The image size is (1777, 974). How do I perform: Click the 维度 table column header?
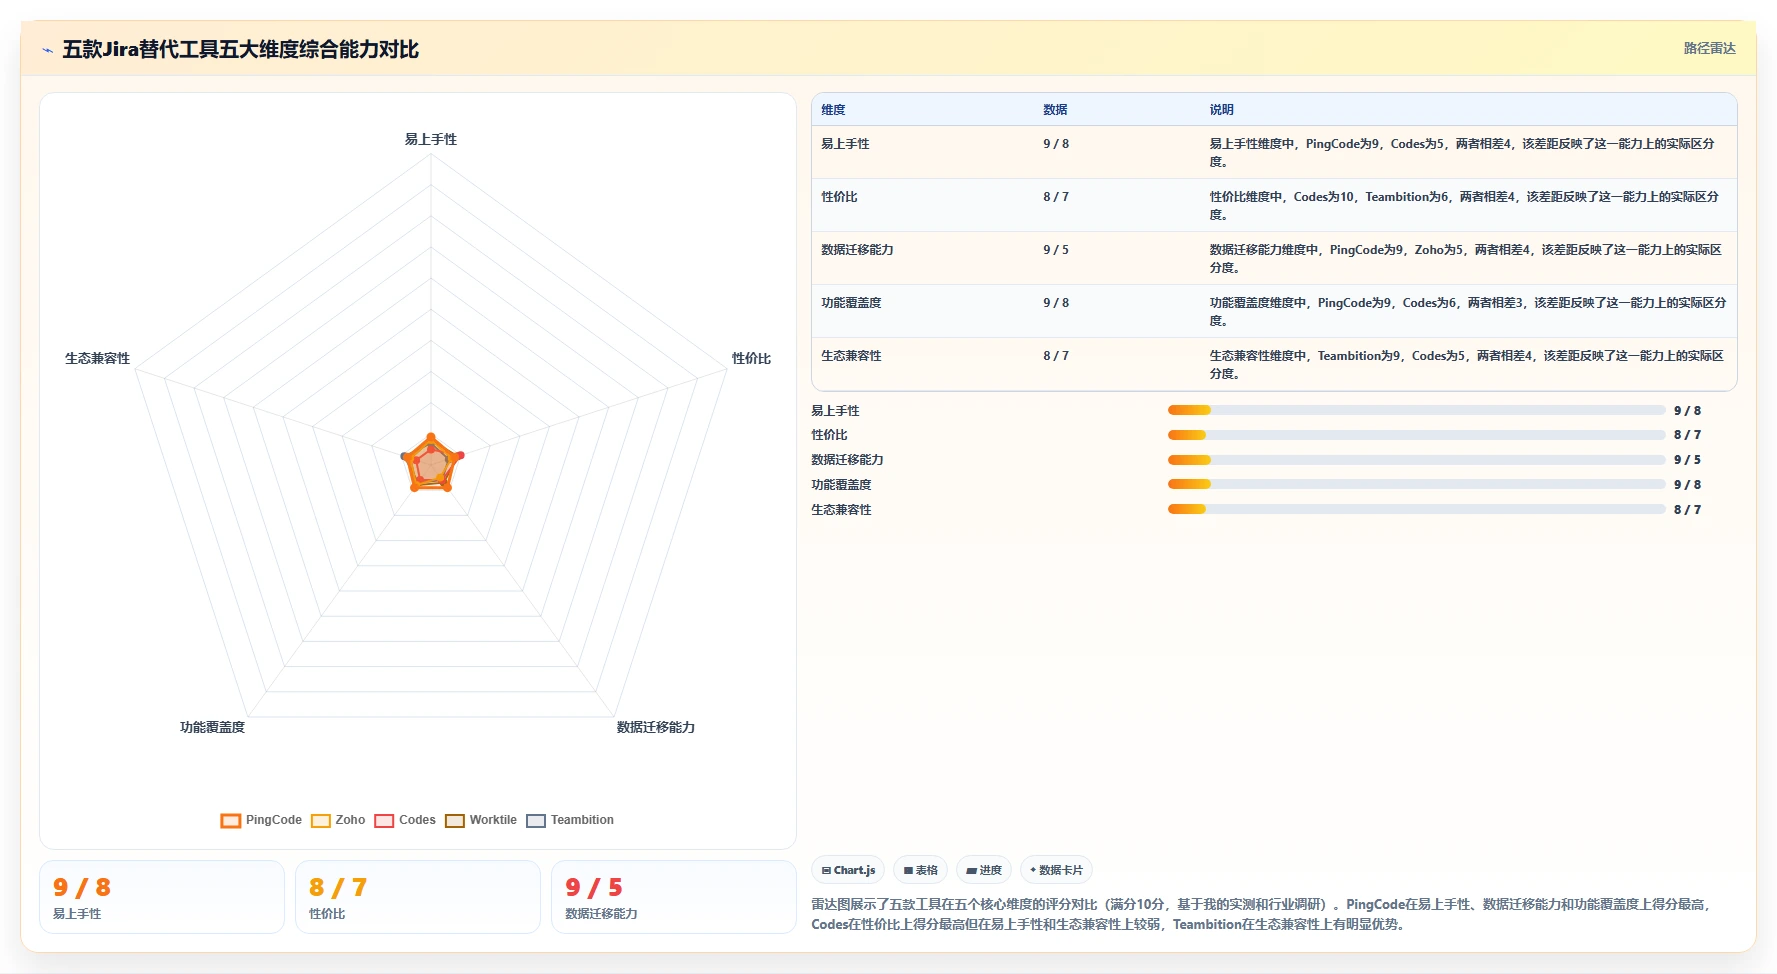click(833, 110)
